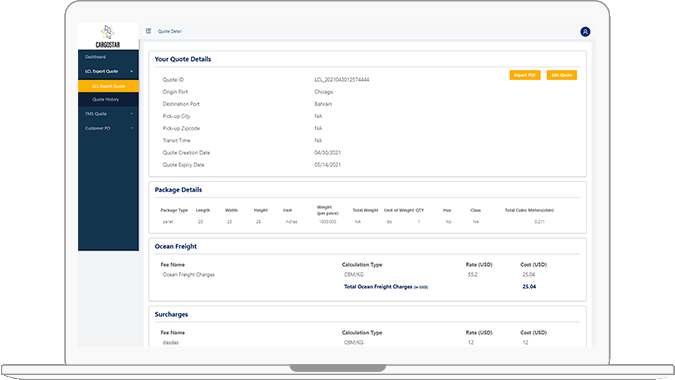Click the Quote Detail breadcrumb
The image size is (675, 380).
[x=170, y=31]
